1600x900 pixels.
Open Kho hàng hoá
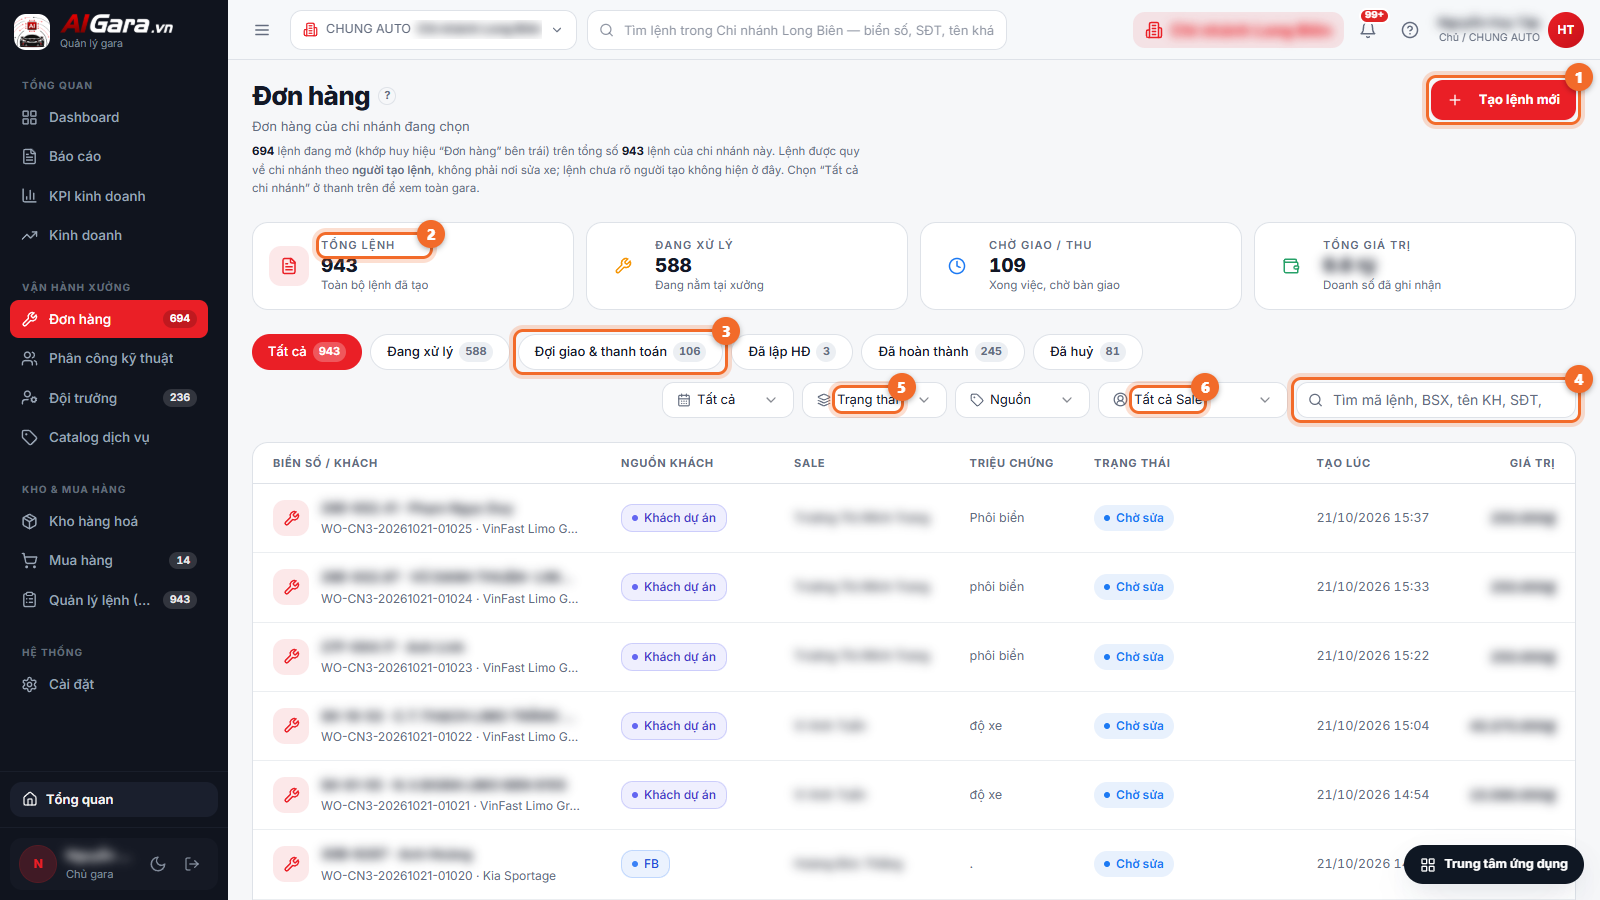coord(109,521)
